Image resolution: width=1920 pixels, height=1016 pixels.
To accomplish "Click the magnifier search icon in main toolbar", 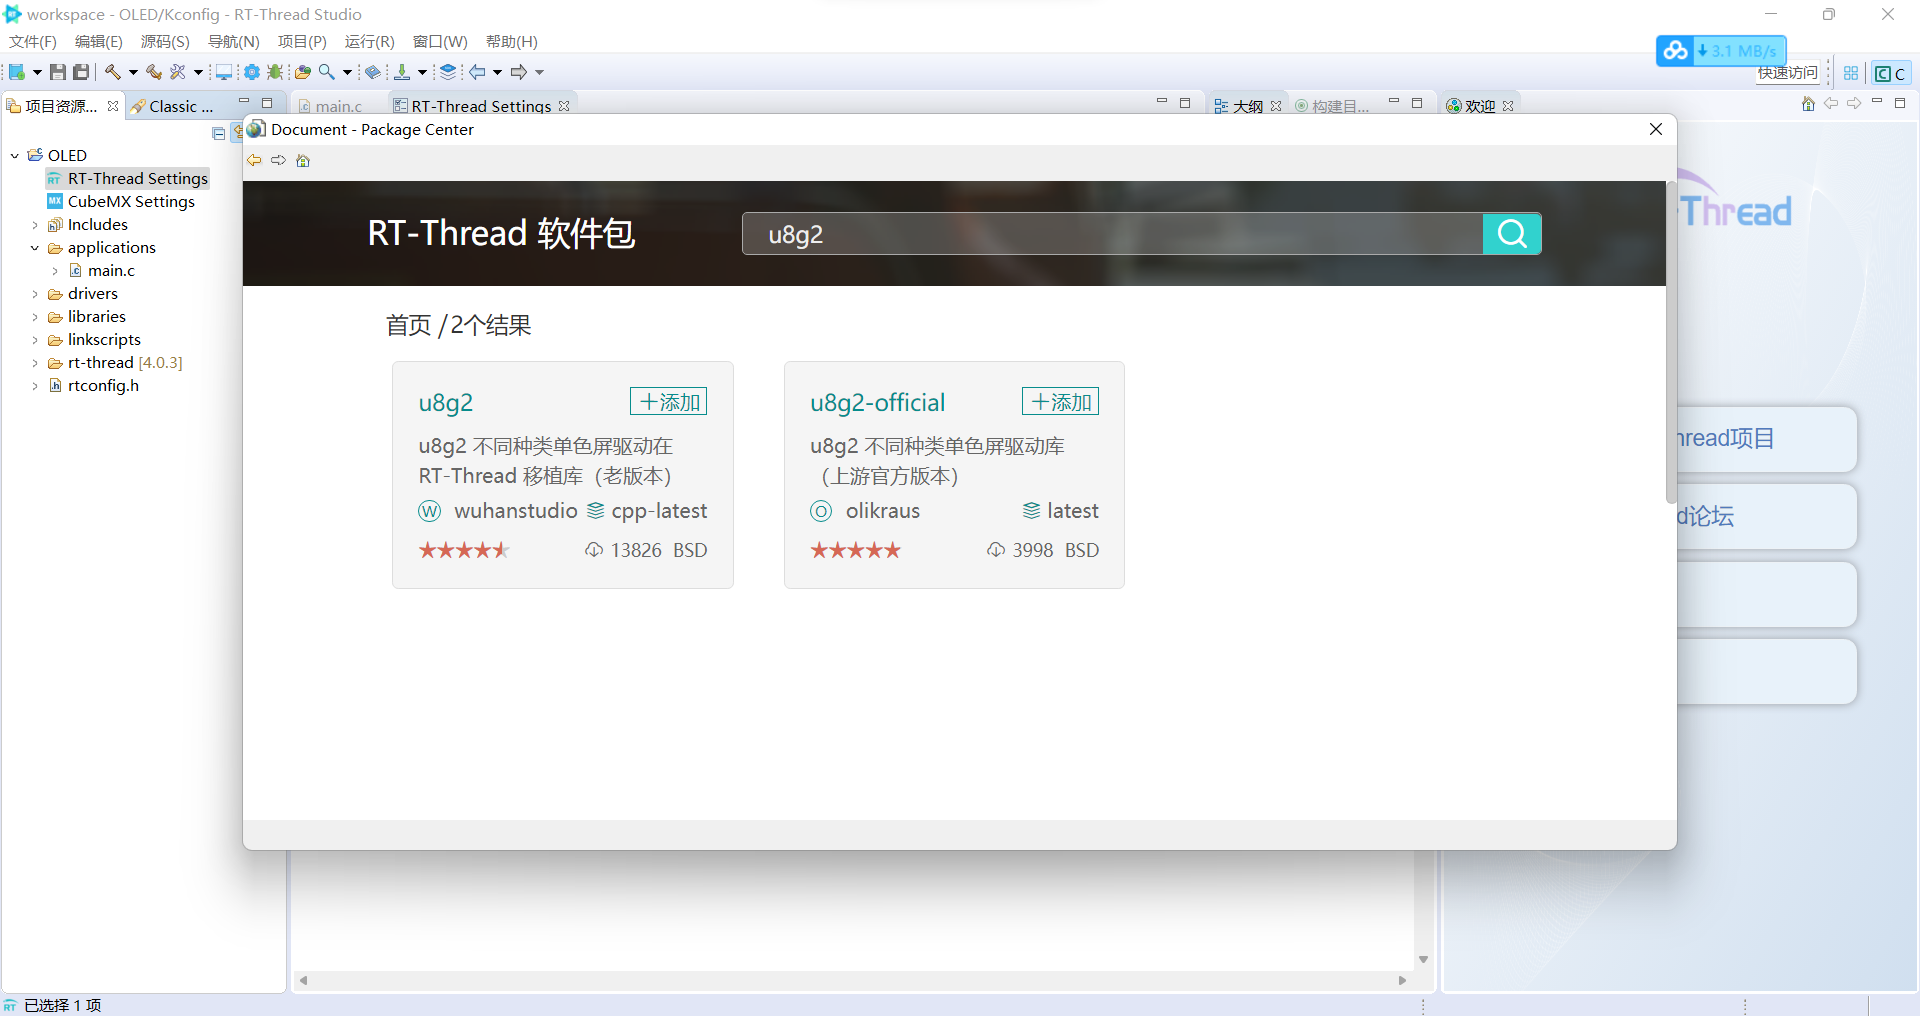I will click(x=327, y=72).
